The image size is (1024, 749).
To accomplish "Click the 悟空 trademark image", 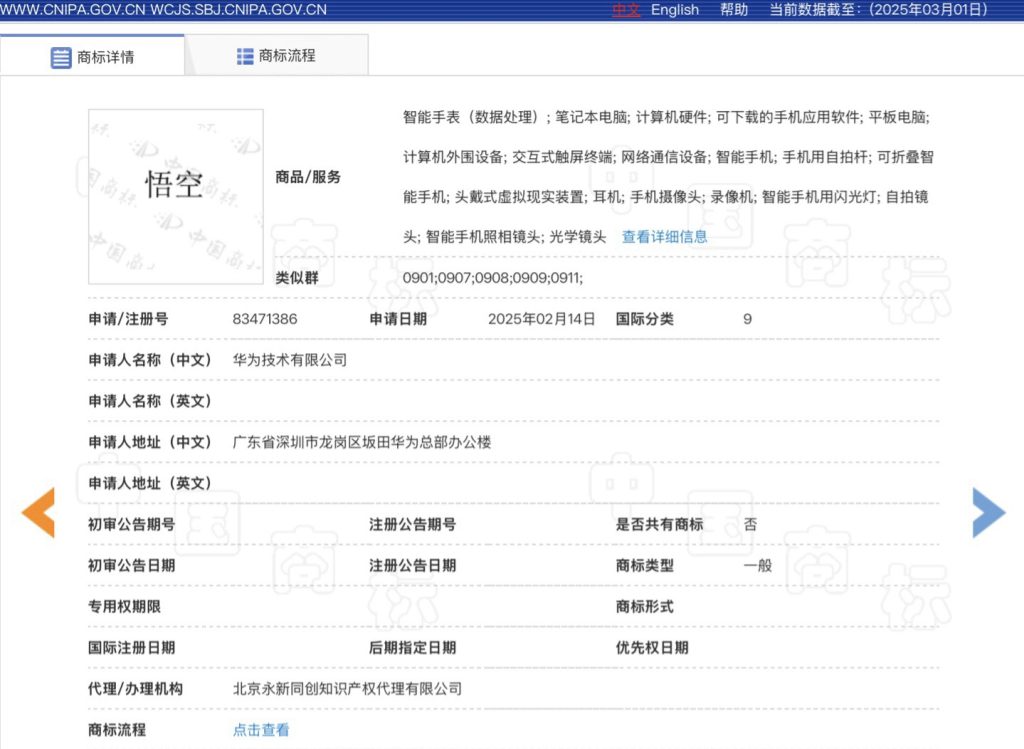I will (176, 197).
